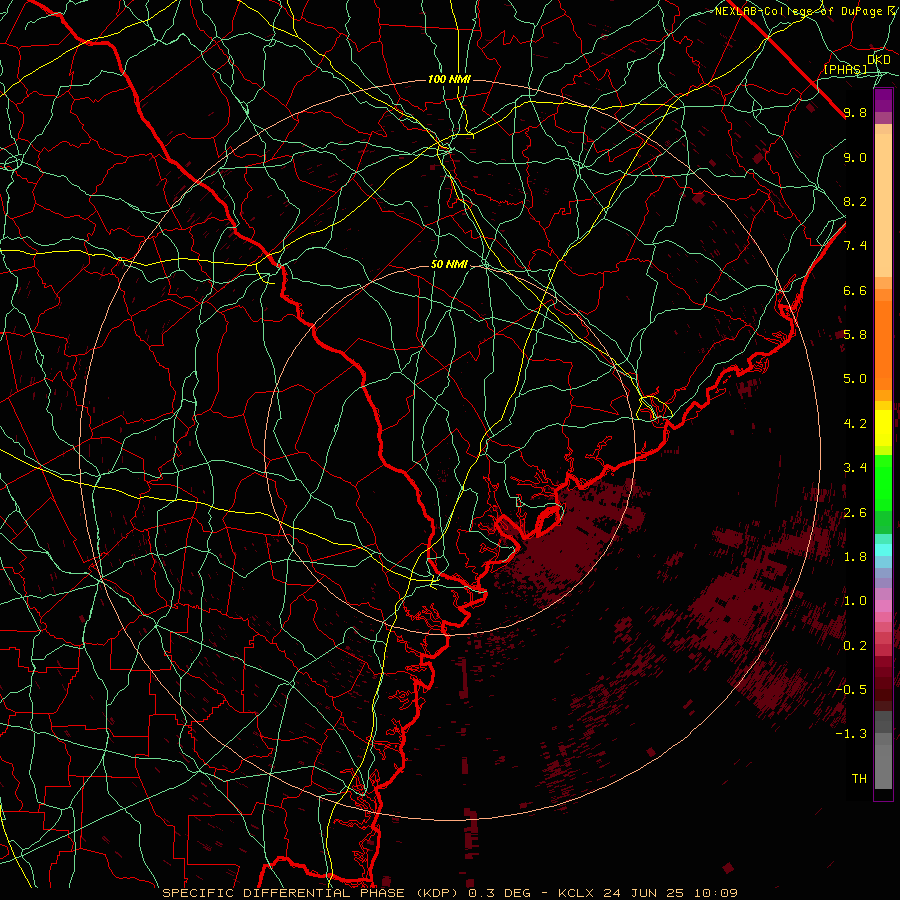900x900 pixels.
Task: Click the 'TH' label at the scale bottom
Action: (x=859, y=779)
